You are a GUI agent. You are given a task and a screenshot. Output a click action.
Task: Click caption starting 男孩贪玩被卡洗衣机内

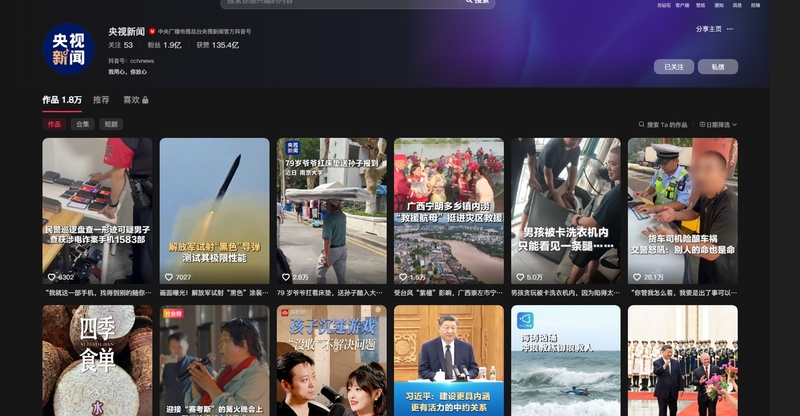click(566, 293)
